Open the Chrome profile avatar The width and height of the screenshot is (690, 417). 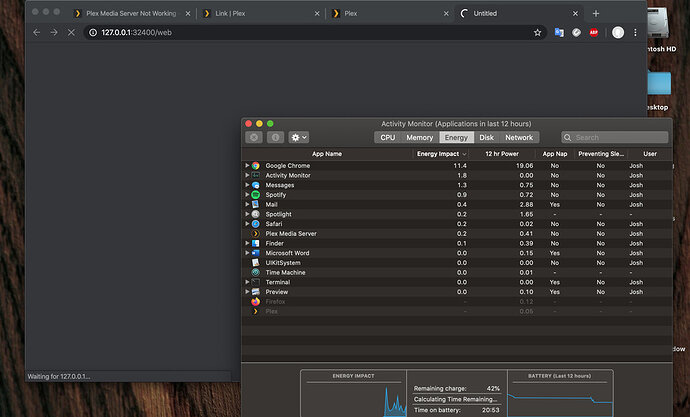pyautogui.click(x=618, y=33)
